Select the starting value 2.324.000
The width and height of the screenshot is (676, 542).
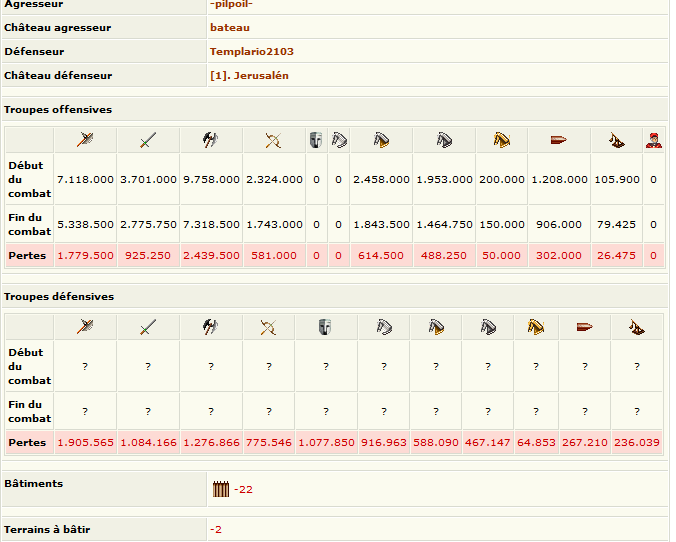274,179
